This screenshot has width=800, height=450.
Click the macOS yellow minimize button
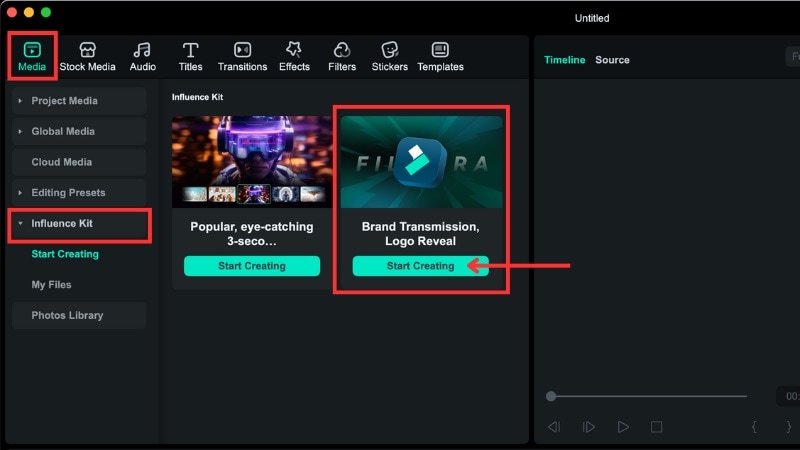click(x=29, y=12)
